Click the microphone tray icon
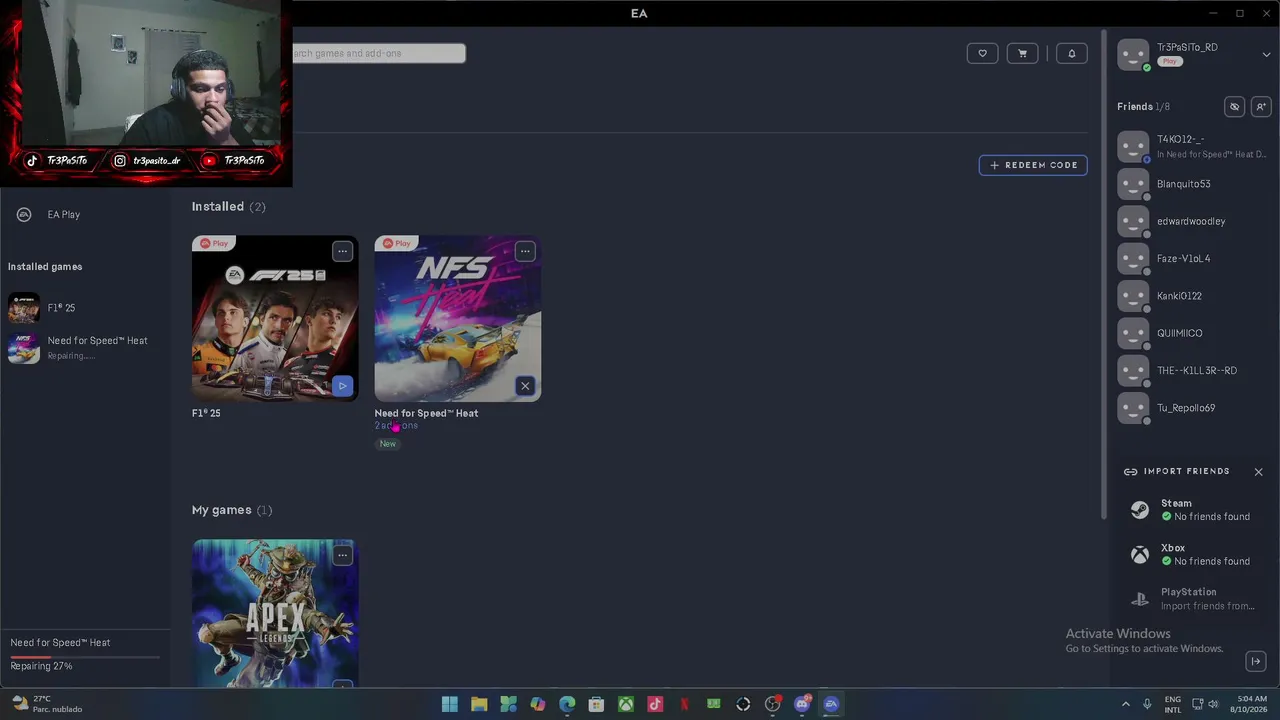Screen dimensions: 1280x720 point(1147,704)
